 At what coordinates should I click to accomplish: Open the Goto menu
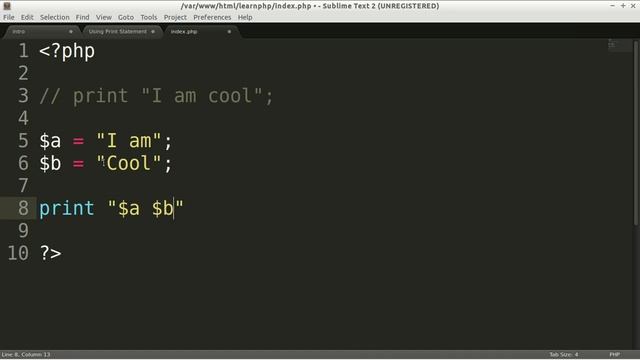(126, 17)
